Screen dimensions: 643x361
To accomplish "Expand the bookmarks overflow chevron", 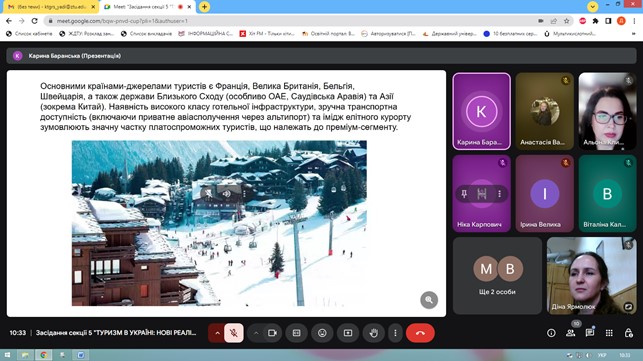I will [x=634, y=34].
